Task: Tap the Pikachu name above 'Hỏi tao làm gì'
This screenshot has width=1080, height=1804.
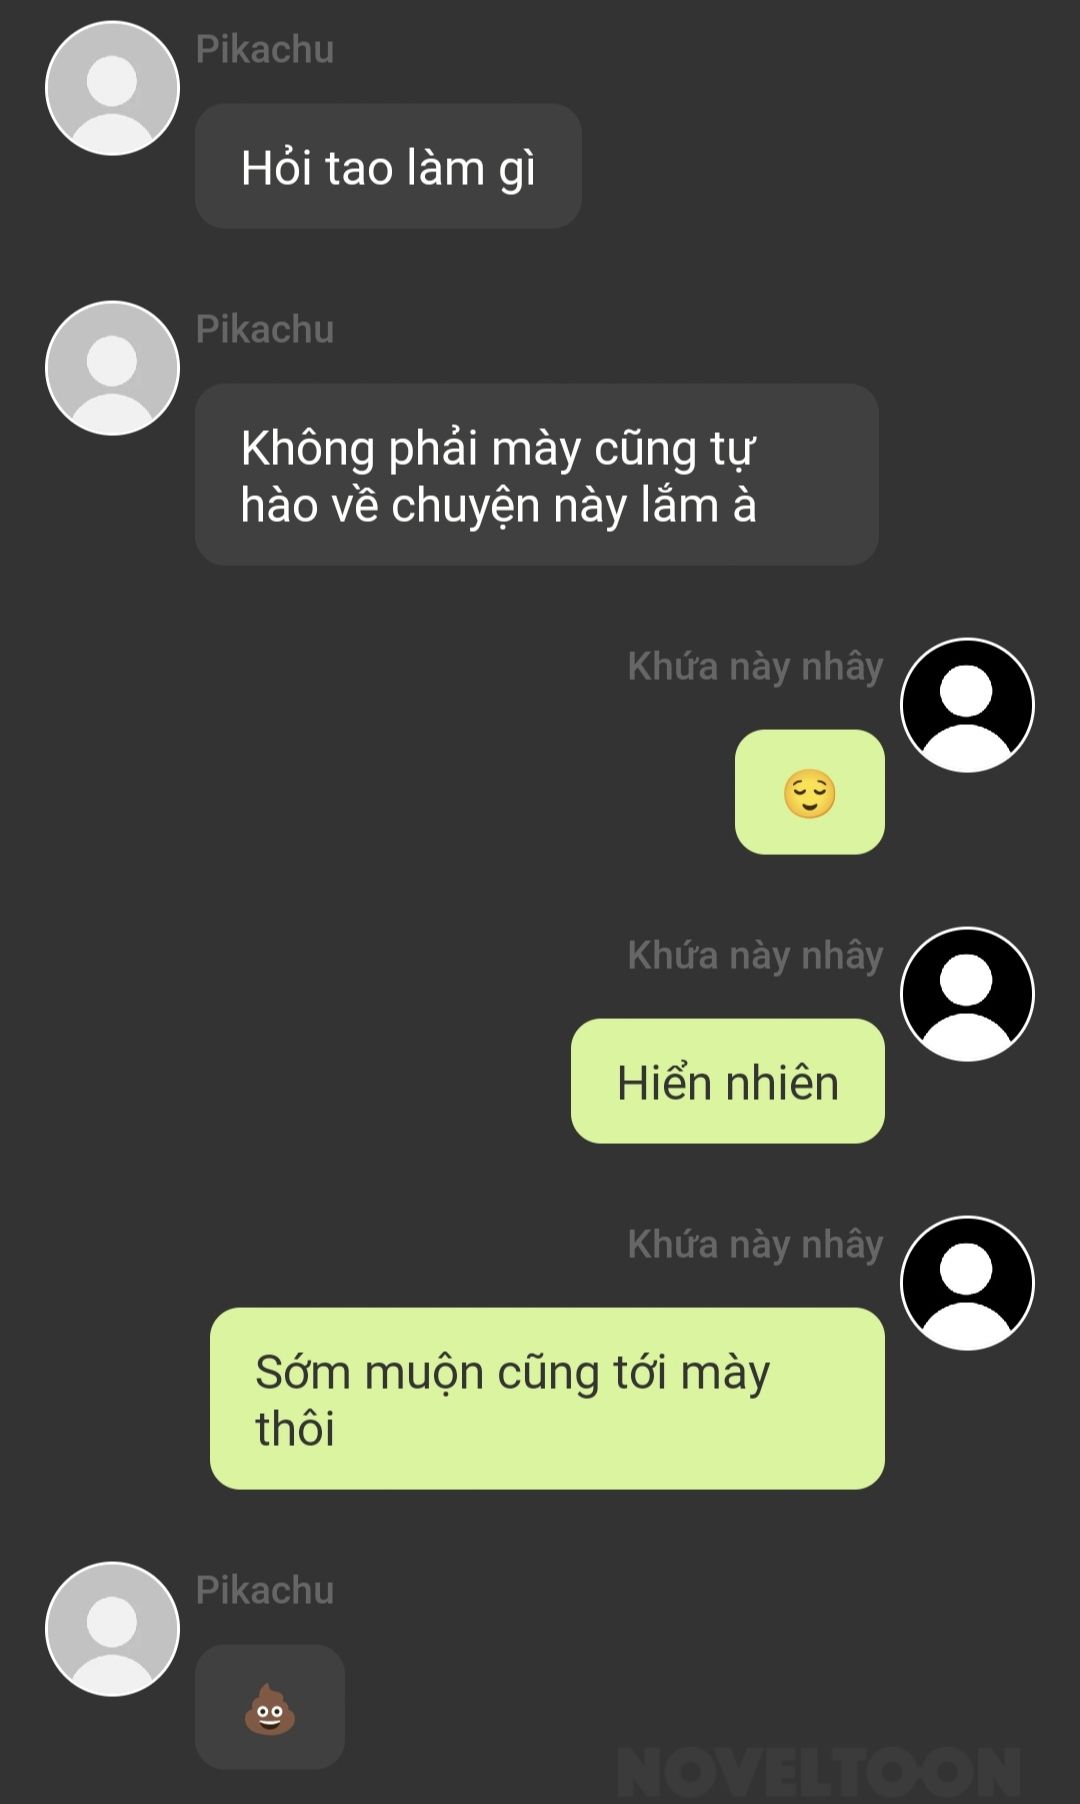Action: [265, 49]
